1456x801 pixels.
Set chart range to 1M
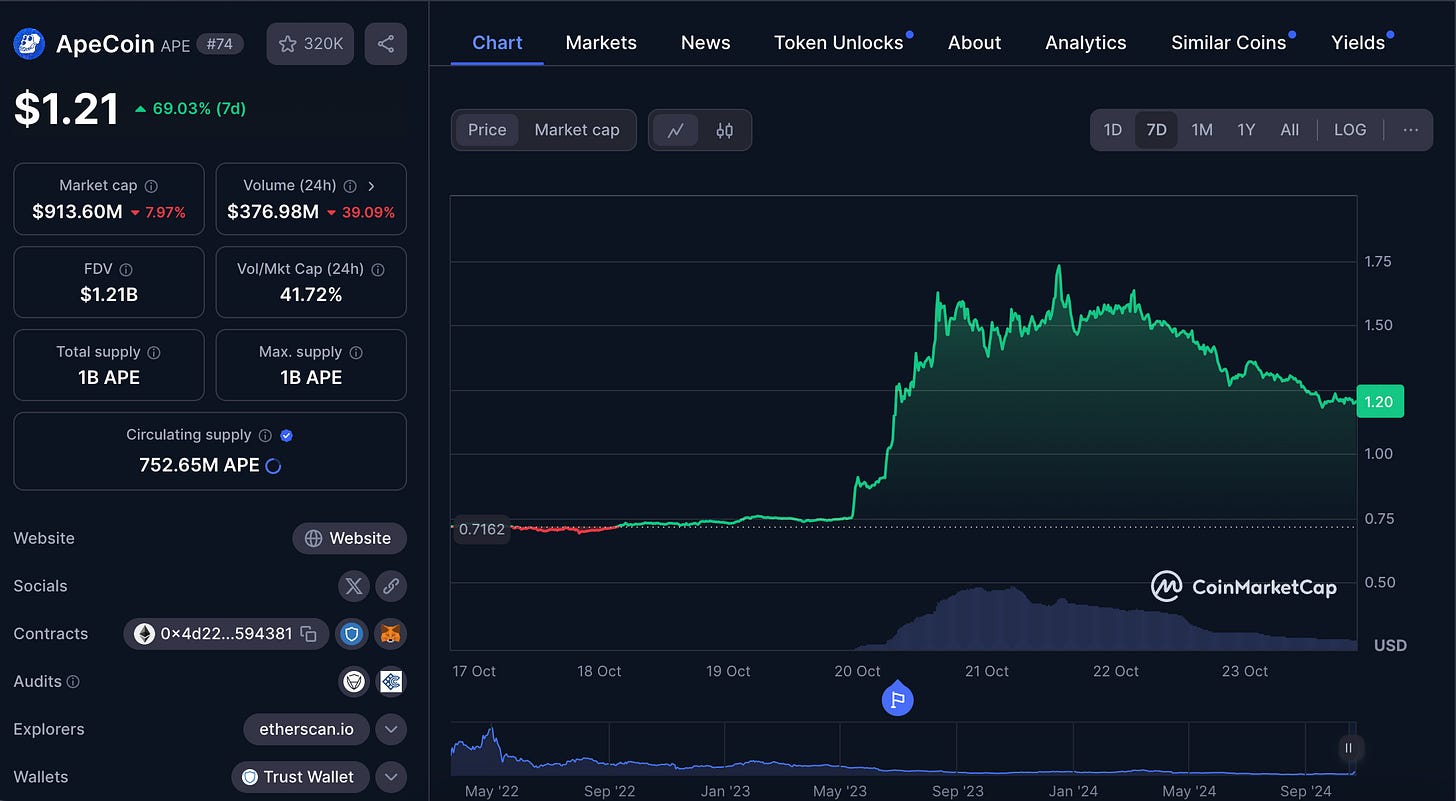[1202, 130]
